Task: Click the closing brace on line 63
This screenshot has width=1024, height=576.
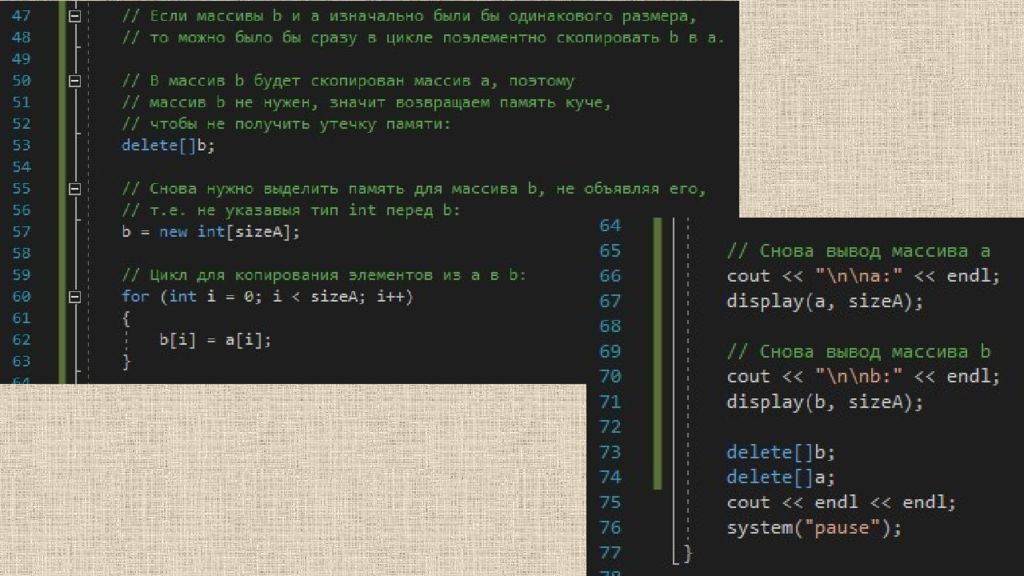Action: tap(126, 361)
